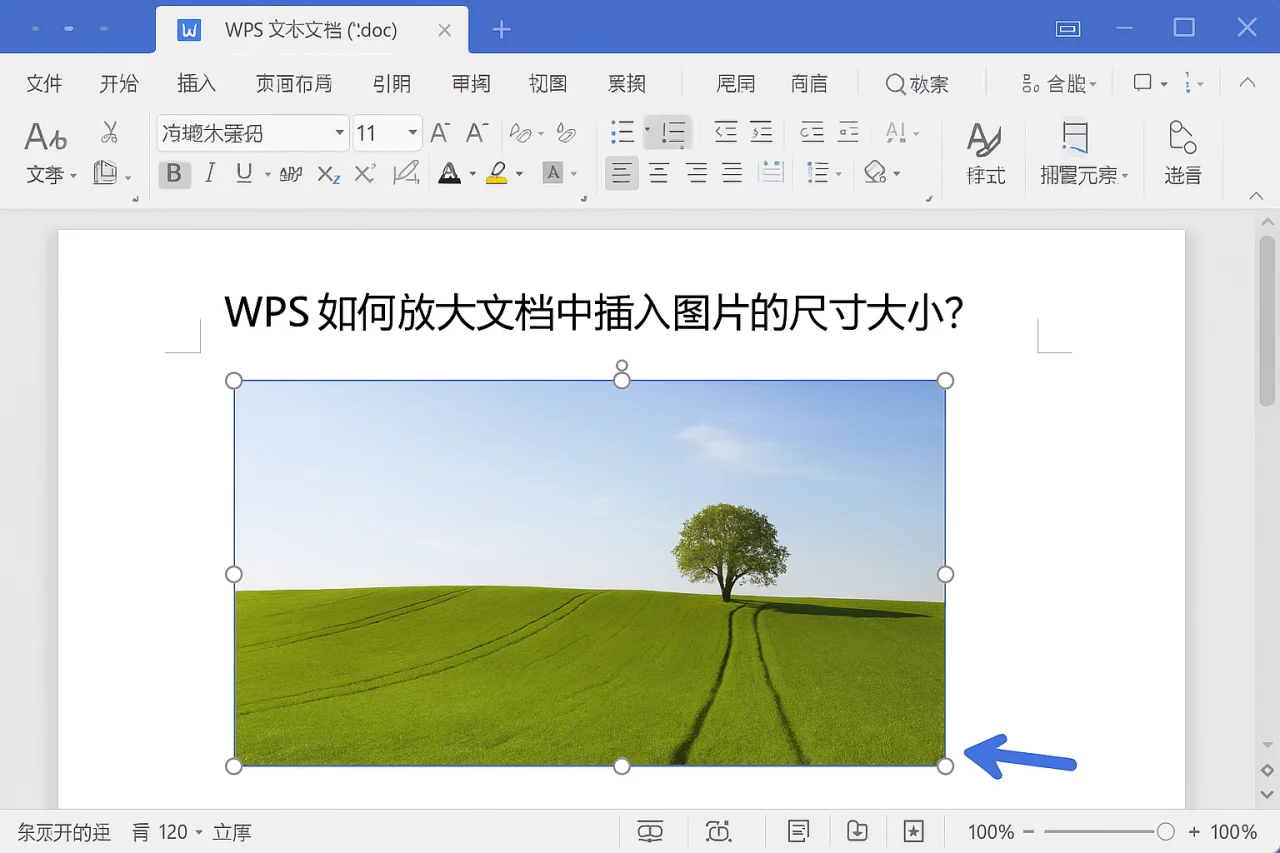Image resolution: width=1280 pixels, height=853 pixels.
Task: Apply strikethrough formatting
Action: (290, 173)
